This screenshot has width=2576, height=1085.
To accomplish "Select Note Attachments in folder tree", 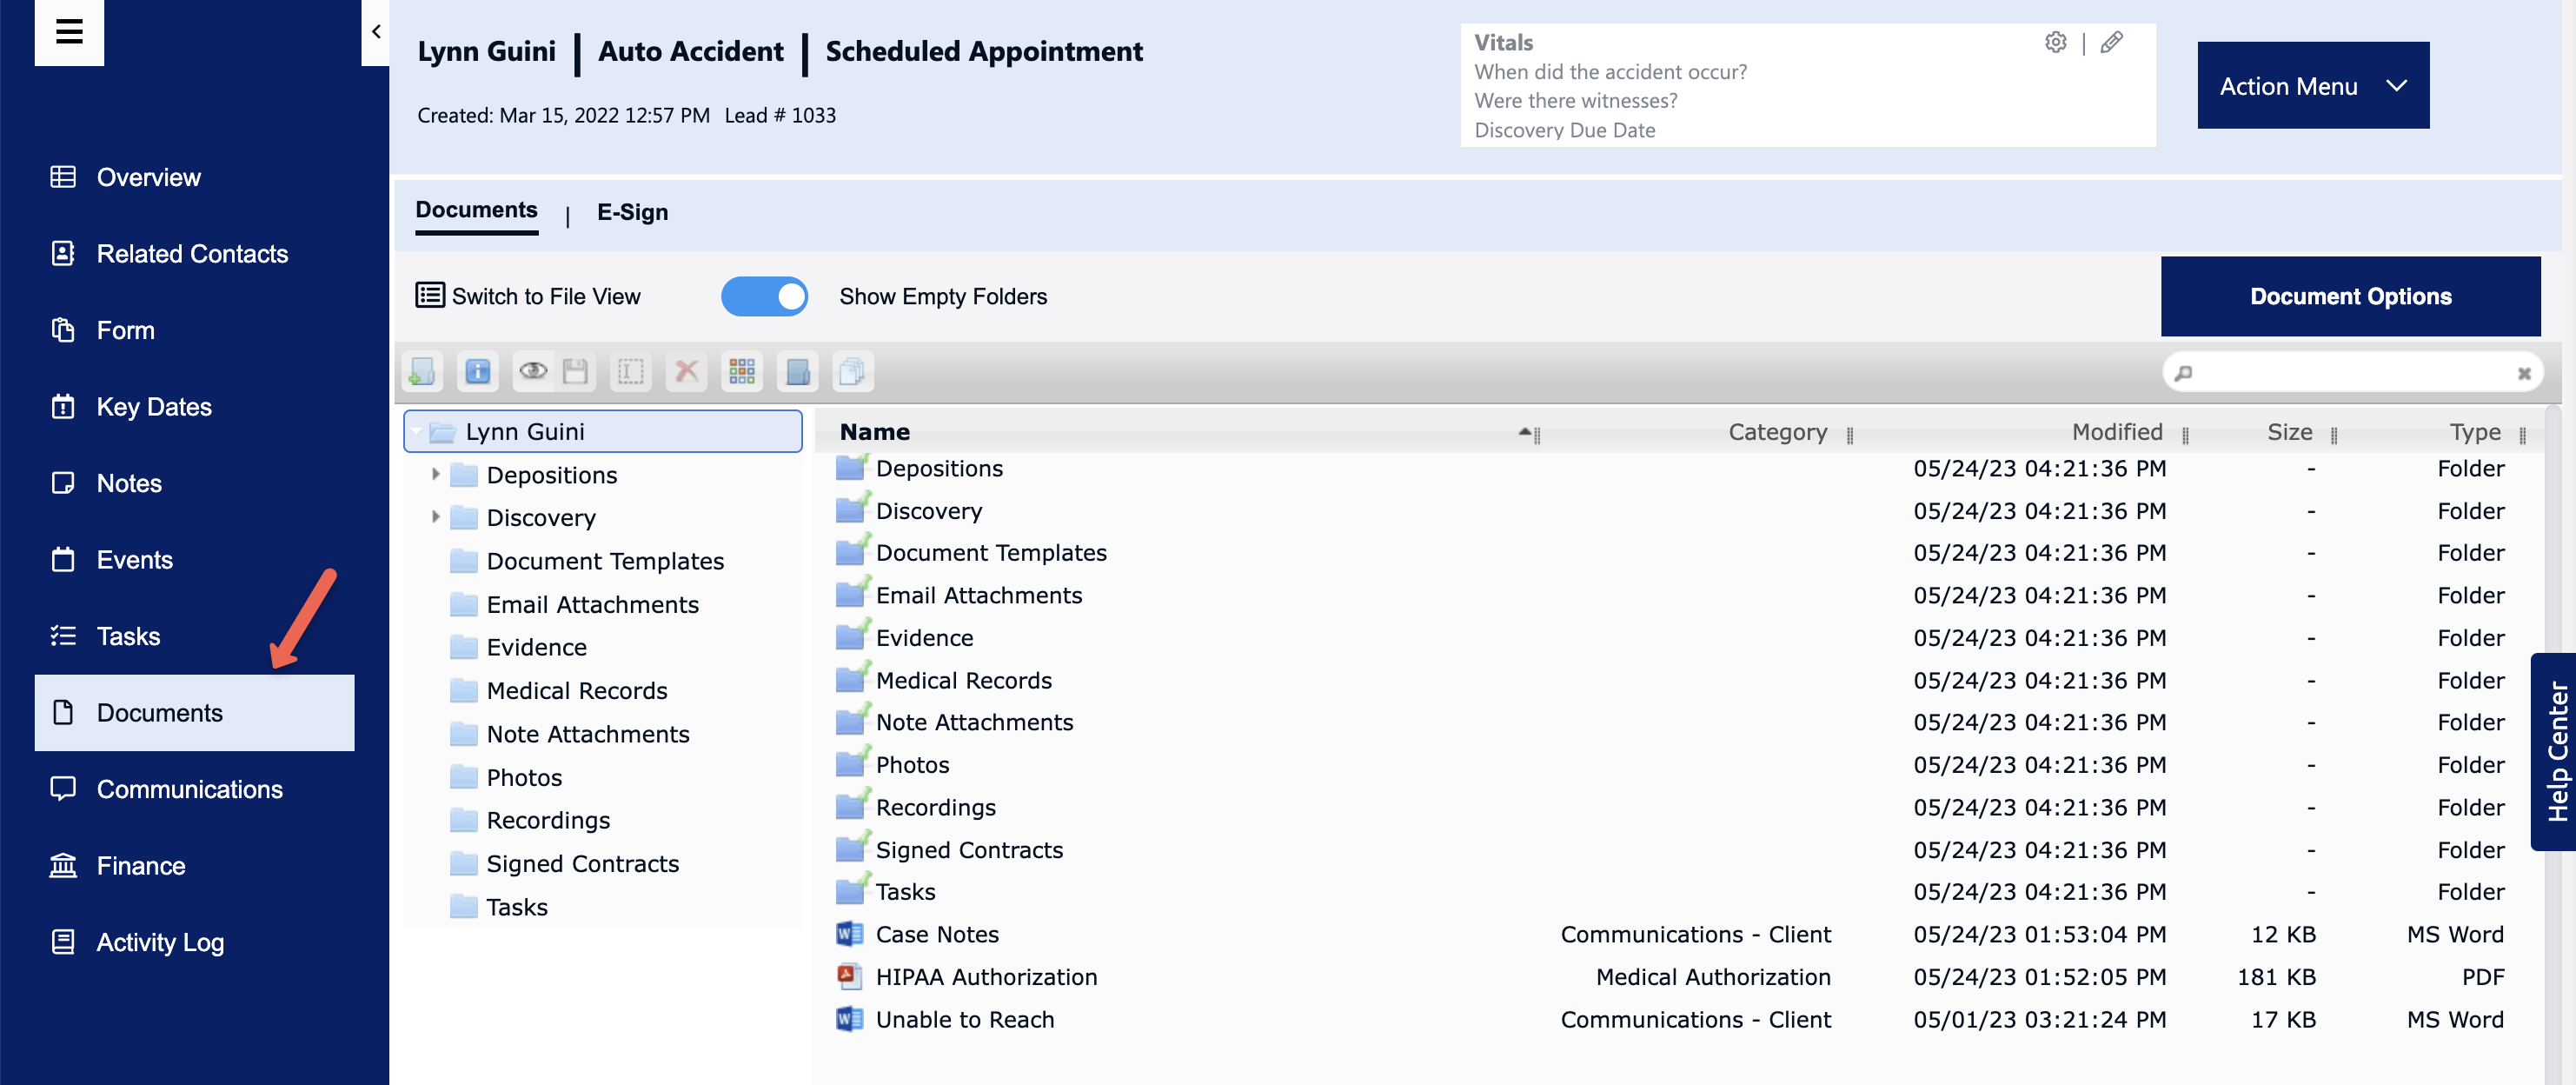I will [587, 734].
